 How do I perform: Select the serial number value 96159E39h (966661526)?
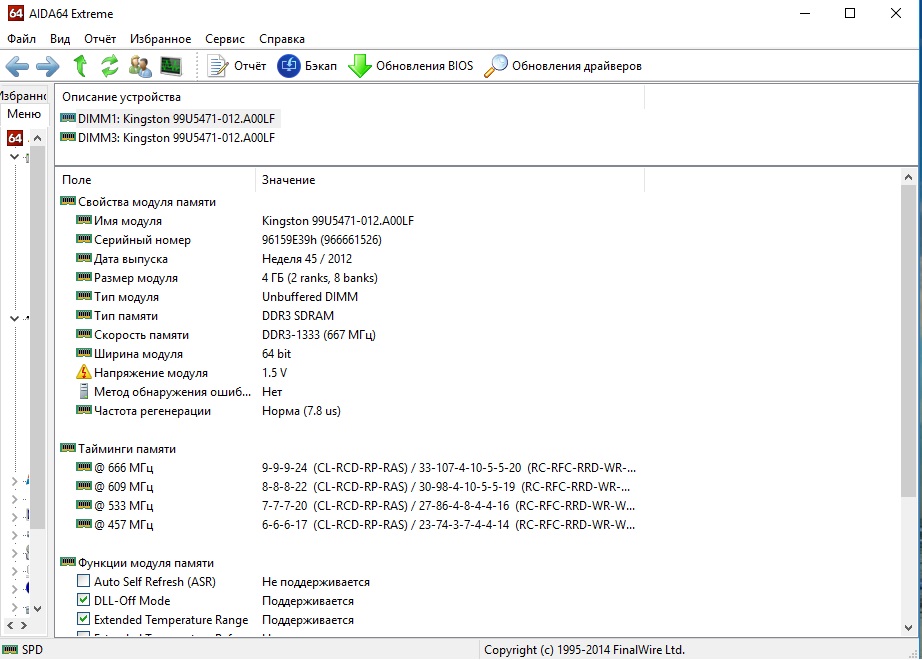pyautogui.click(x=322, y=239)
